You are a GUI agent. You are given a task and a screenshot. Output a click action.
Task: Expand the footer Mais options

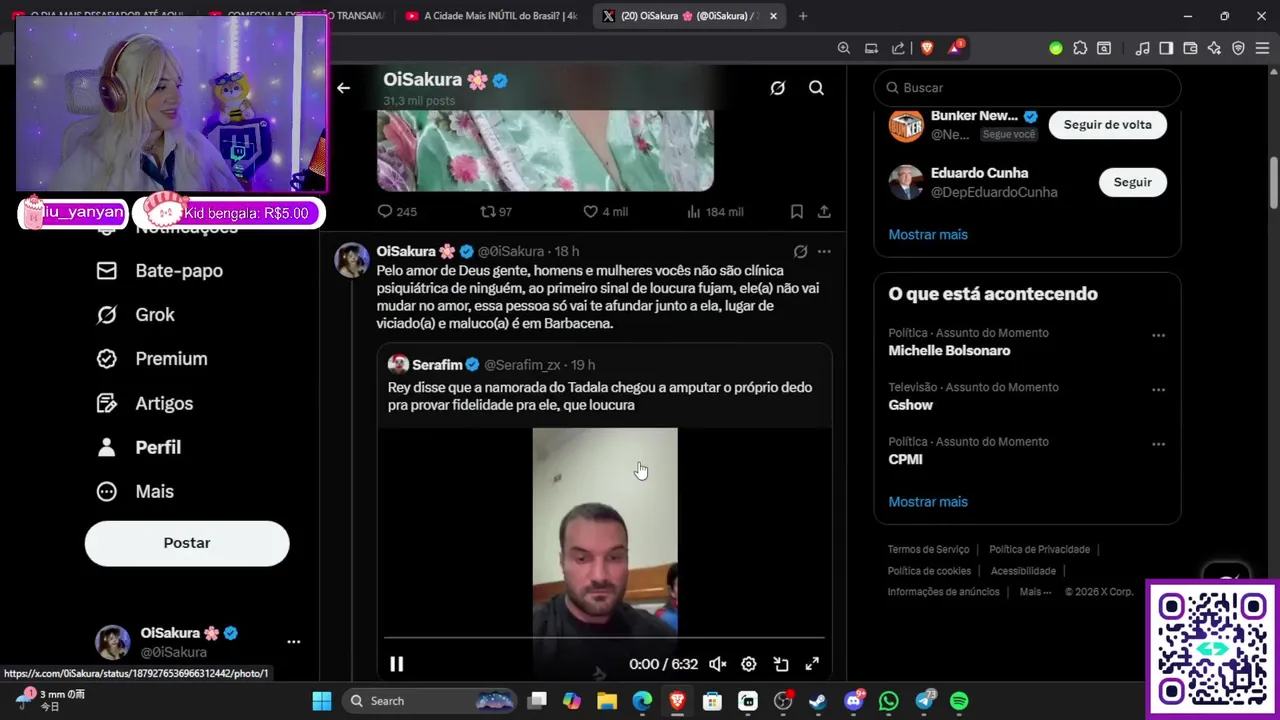click(1035, 592)
